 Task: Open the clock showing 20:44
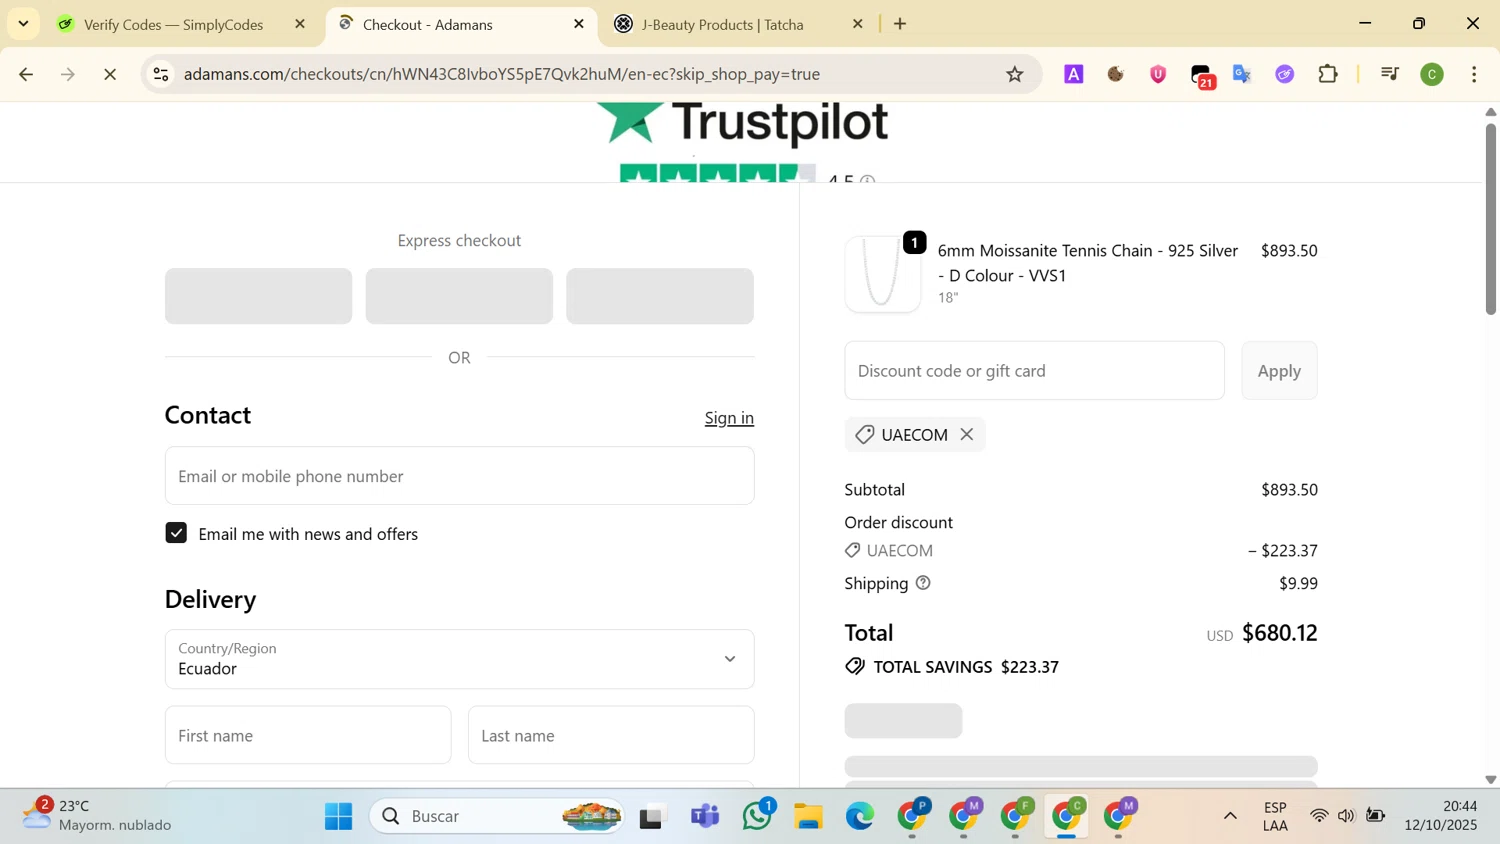click(x=1441, y=816)
